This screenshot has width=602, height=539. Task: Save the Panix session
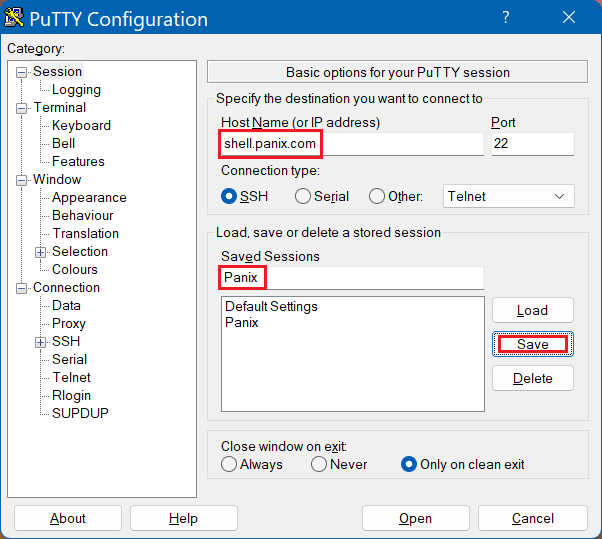[x=532, y=344]
